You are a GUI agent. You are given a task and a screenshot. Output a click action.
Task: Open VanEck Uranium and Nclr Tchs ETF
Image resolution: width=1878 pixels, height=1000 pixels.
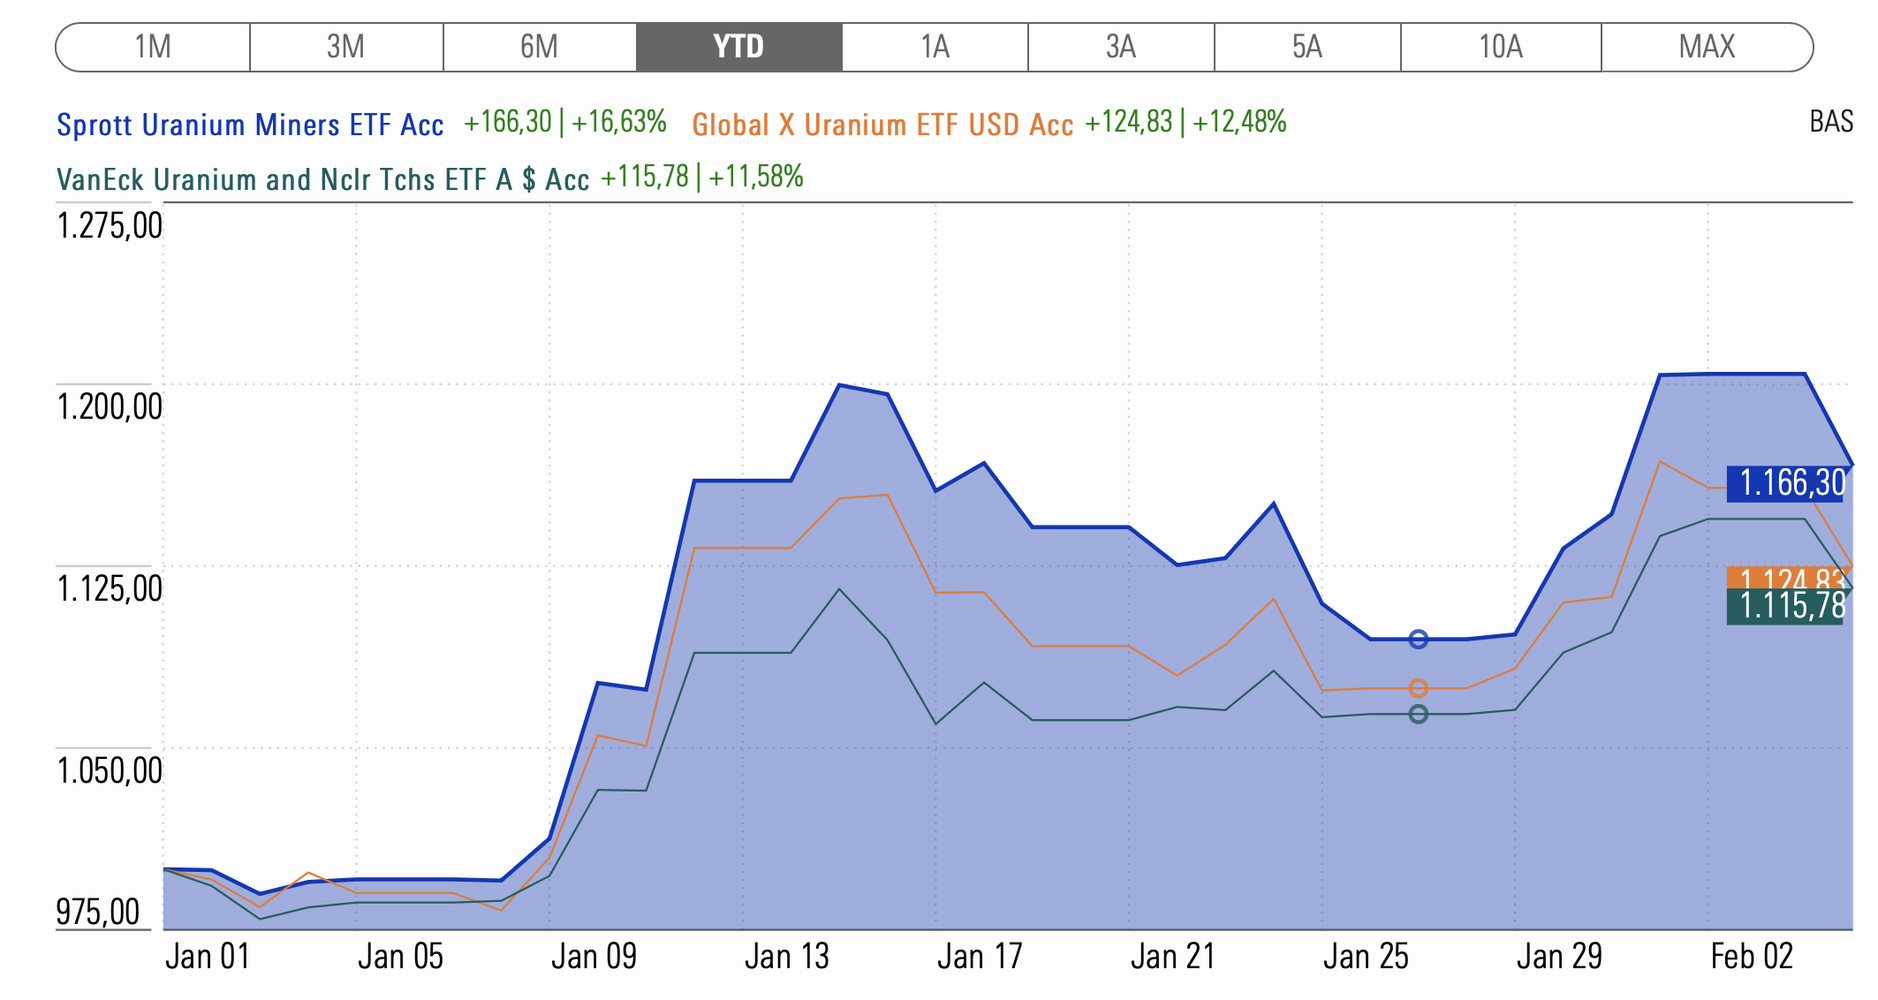323,180
